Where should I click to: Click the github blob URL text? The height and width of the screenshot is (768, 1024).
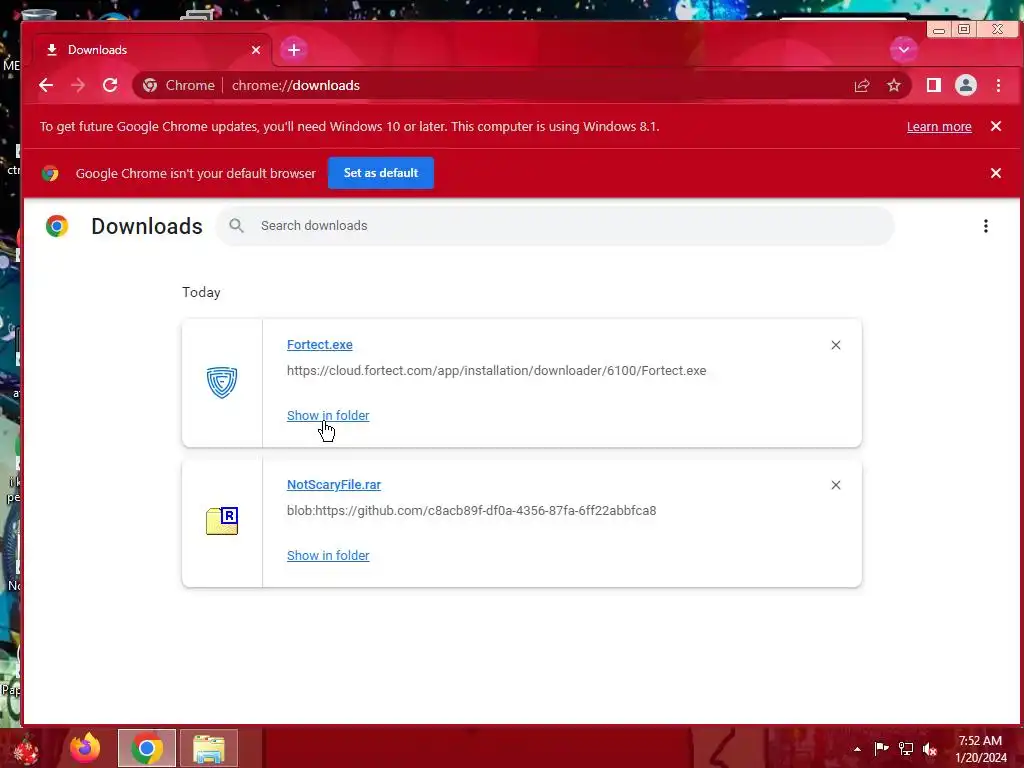[472, 510]
